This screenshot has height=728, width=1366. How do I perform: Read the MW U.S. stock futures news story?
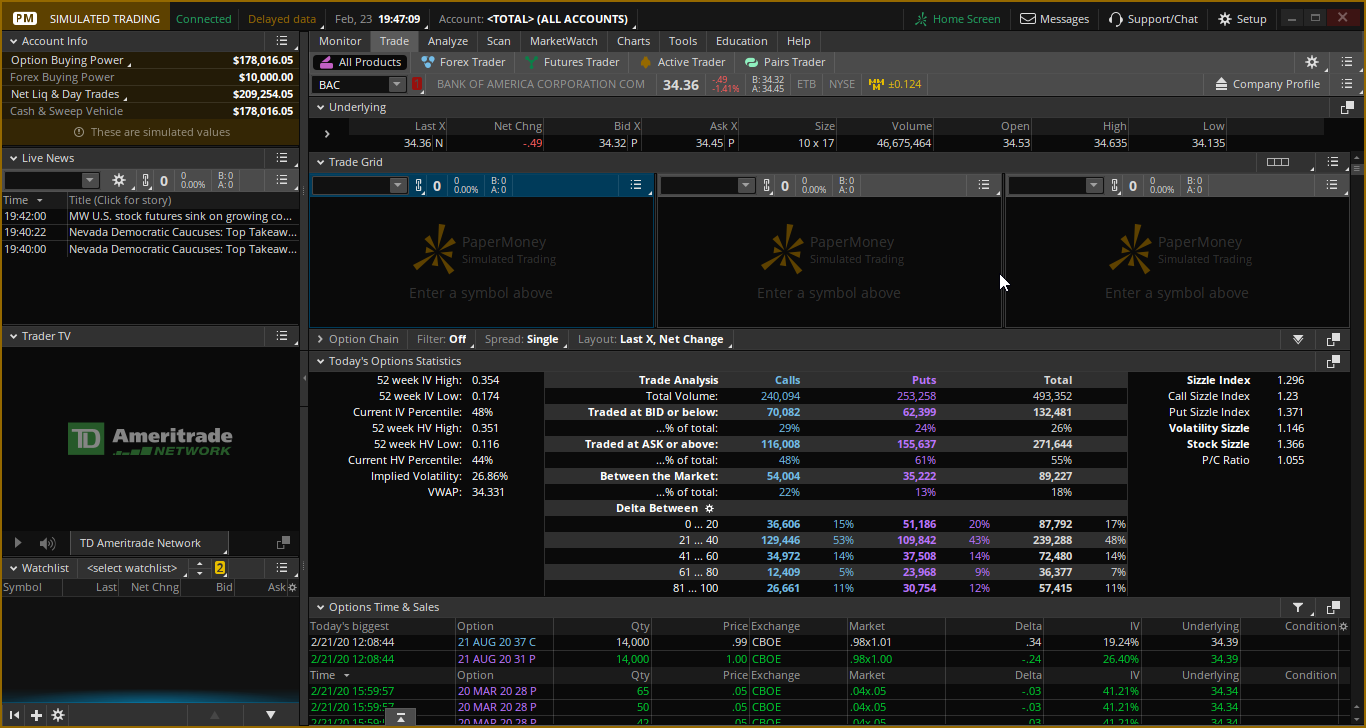pyautogui.click(x=182, y=216)
